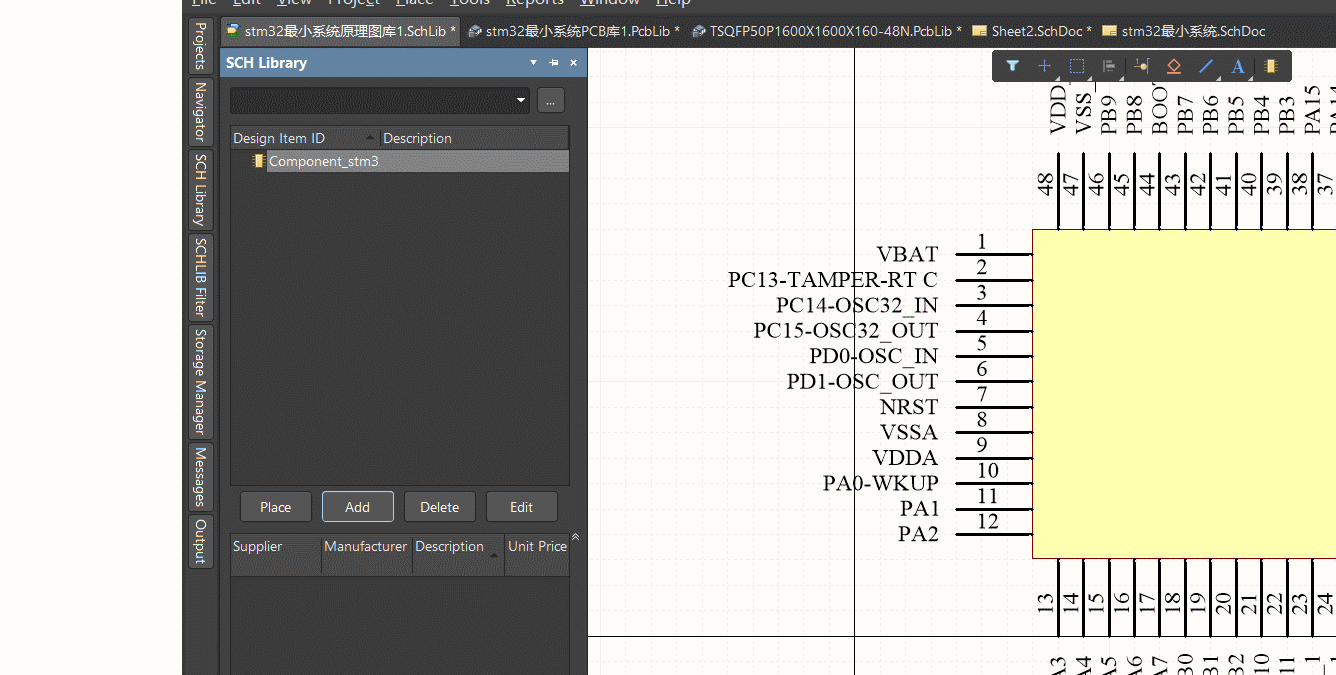Click the PD0-OSC_IN pin label
The width and height of the screenshot is (1336, 675).
click(x=874, y=356)
